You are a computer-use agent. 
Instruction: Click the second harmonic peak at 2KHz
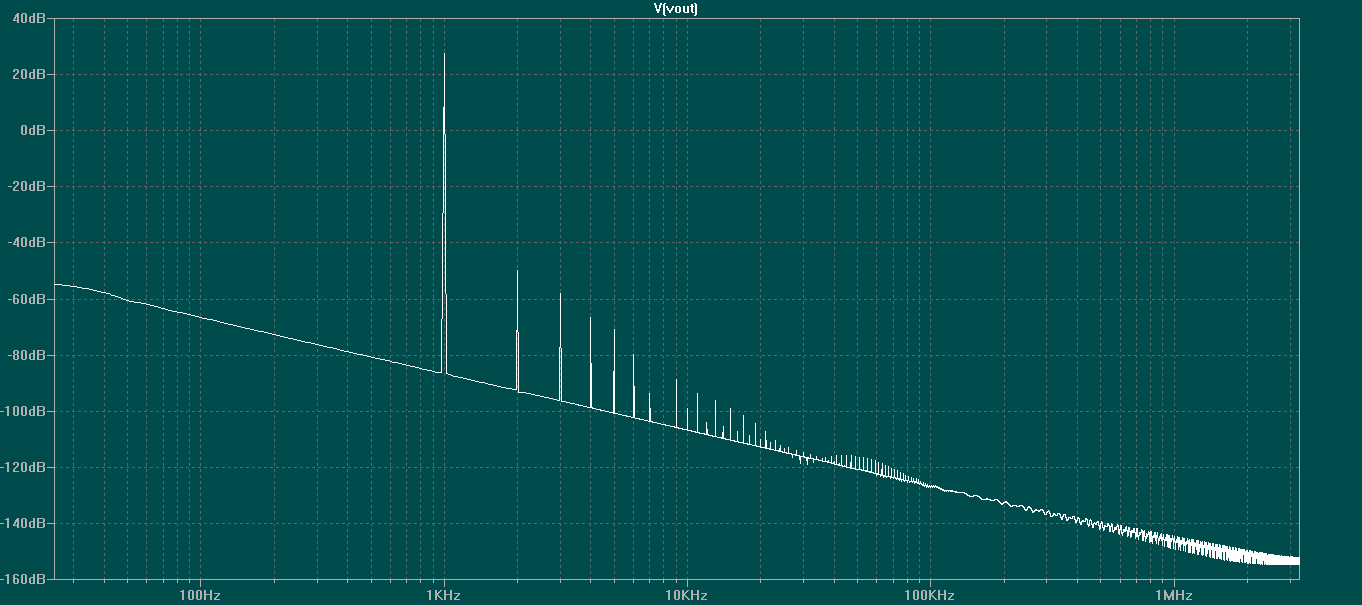pyautogui.click(x=517, y=331)
